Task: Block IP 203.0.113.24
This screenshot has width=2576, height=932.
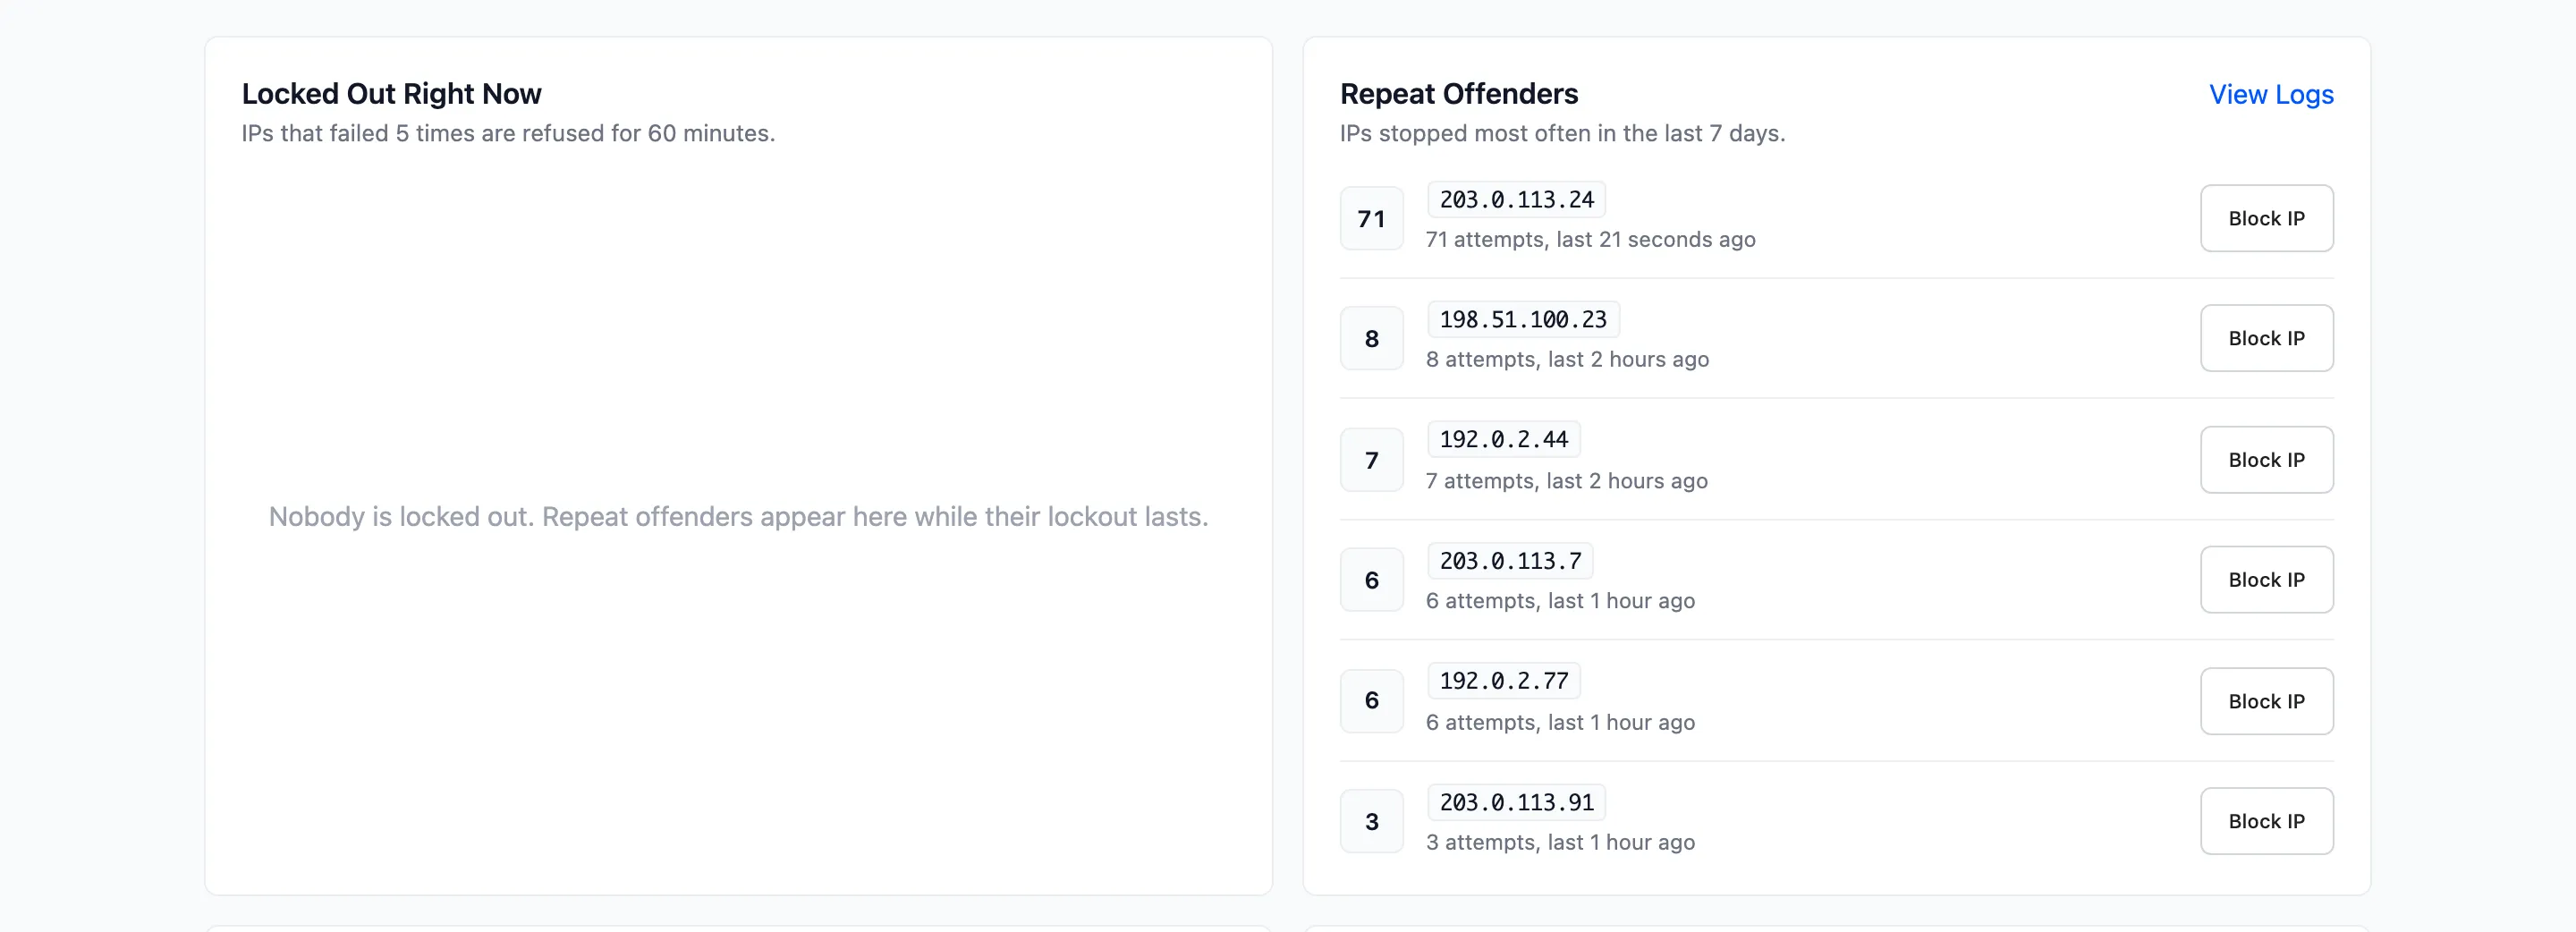Action: (x=2266, y=218)
